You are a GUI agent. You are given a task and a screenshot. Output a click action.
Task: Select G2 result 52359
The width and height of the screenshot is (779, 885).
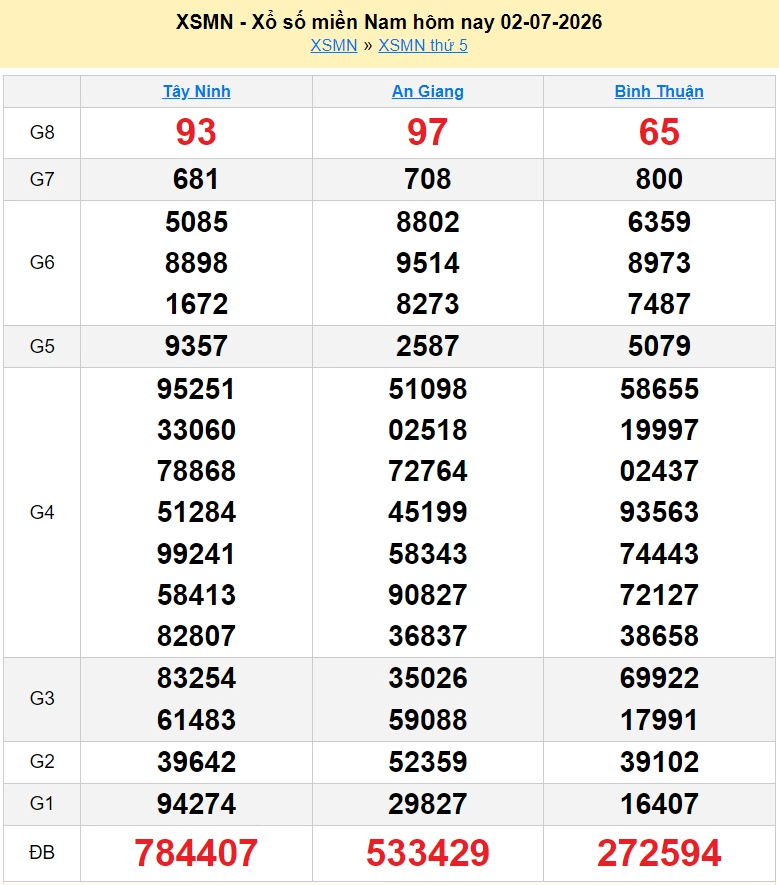(428, 762)
